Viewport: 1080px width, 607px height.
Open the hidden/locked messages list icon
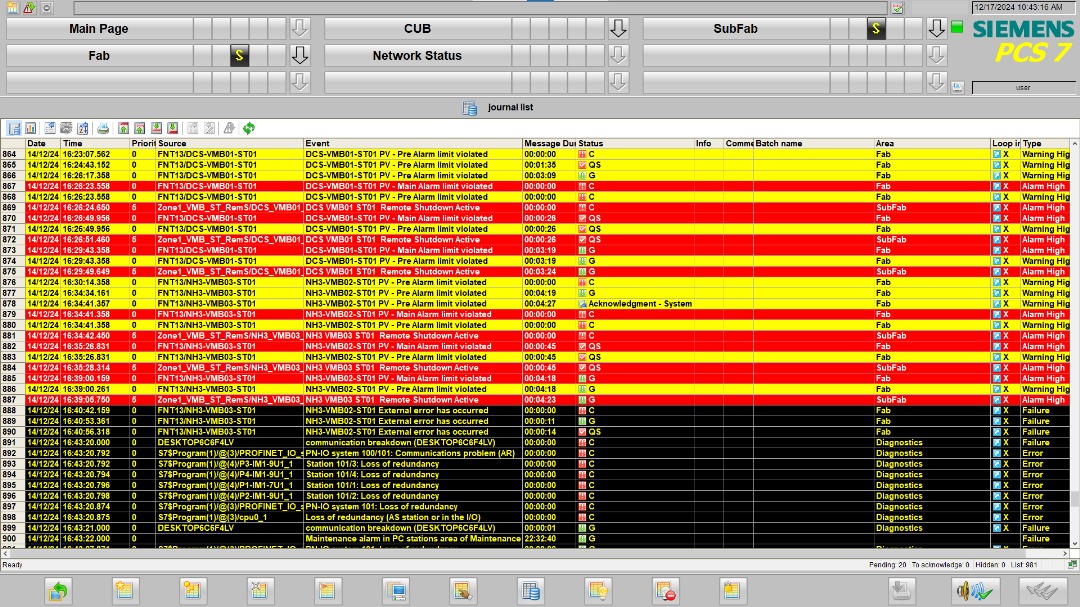pyautogui.click(x=665, y=590)
